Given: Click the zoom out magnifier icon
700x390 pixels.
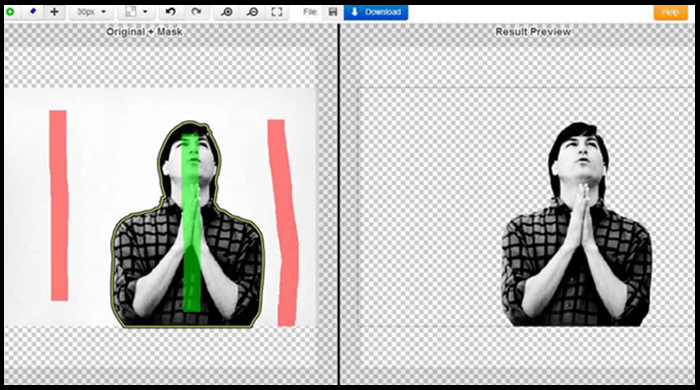Looking at the screenshot, I should (x=252, y=12).
